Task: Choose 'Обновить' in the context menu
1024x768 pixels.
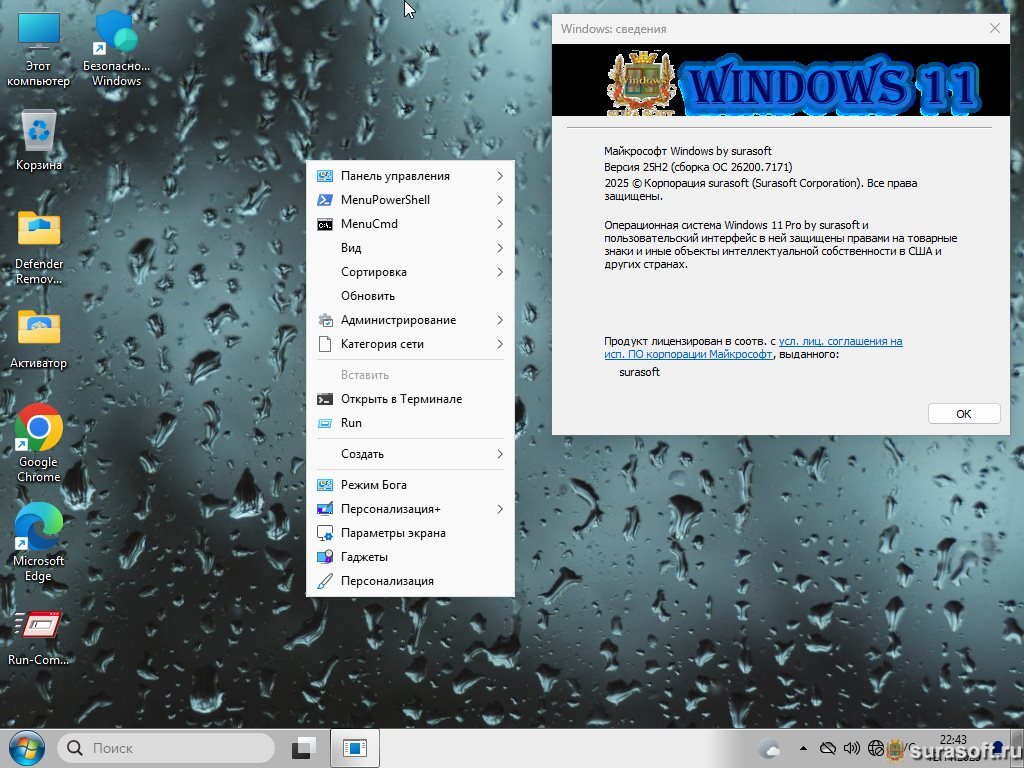Action: [x=410, y=296]
